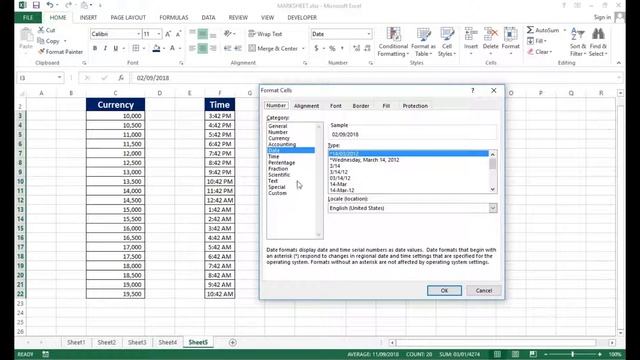Toggle align left

[192, 48]
